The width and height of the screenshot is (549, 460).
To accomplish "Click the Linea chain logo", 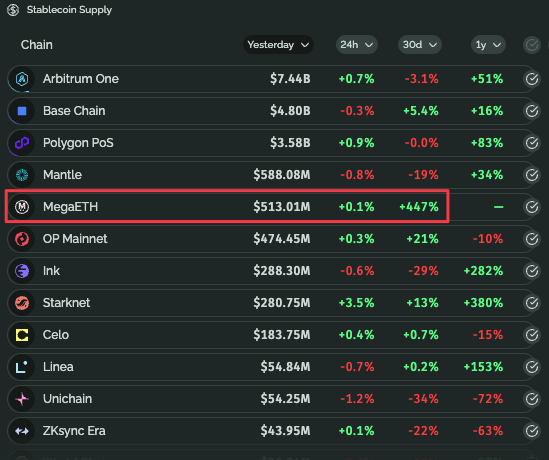I will point(22,367).
